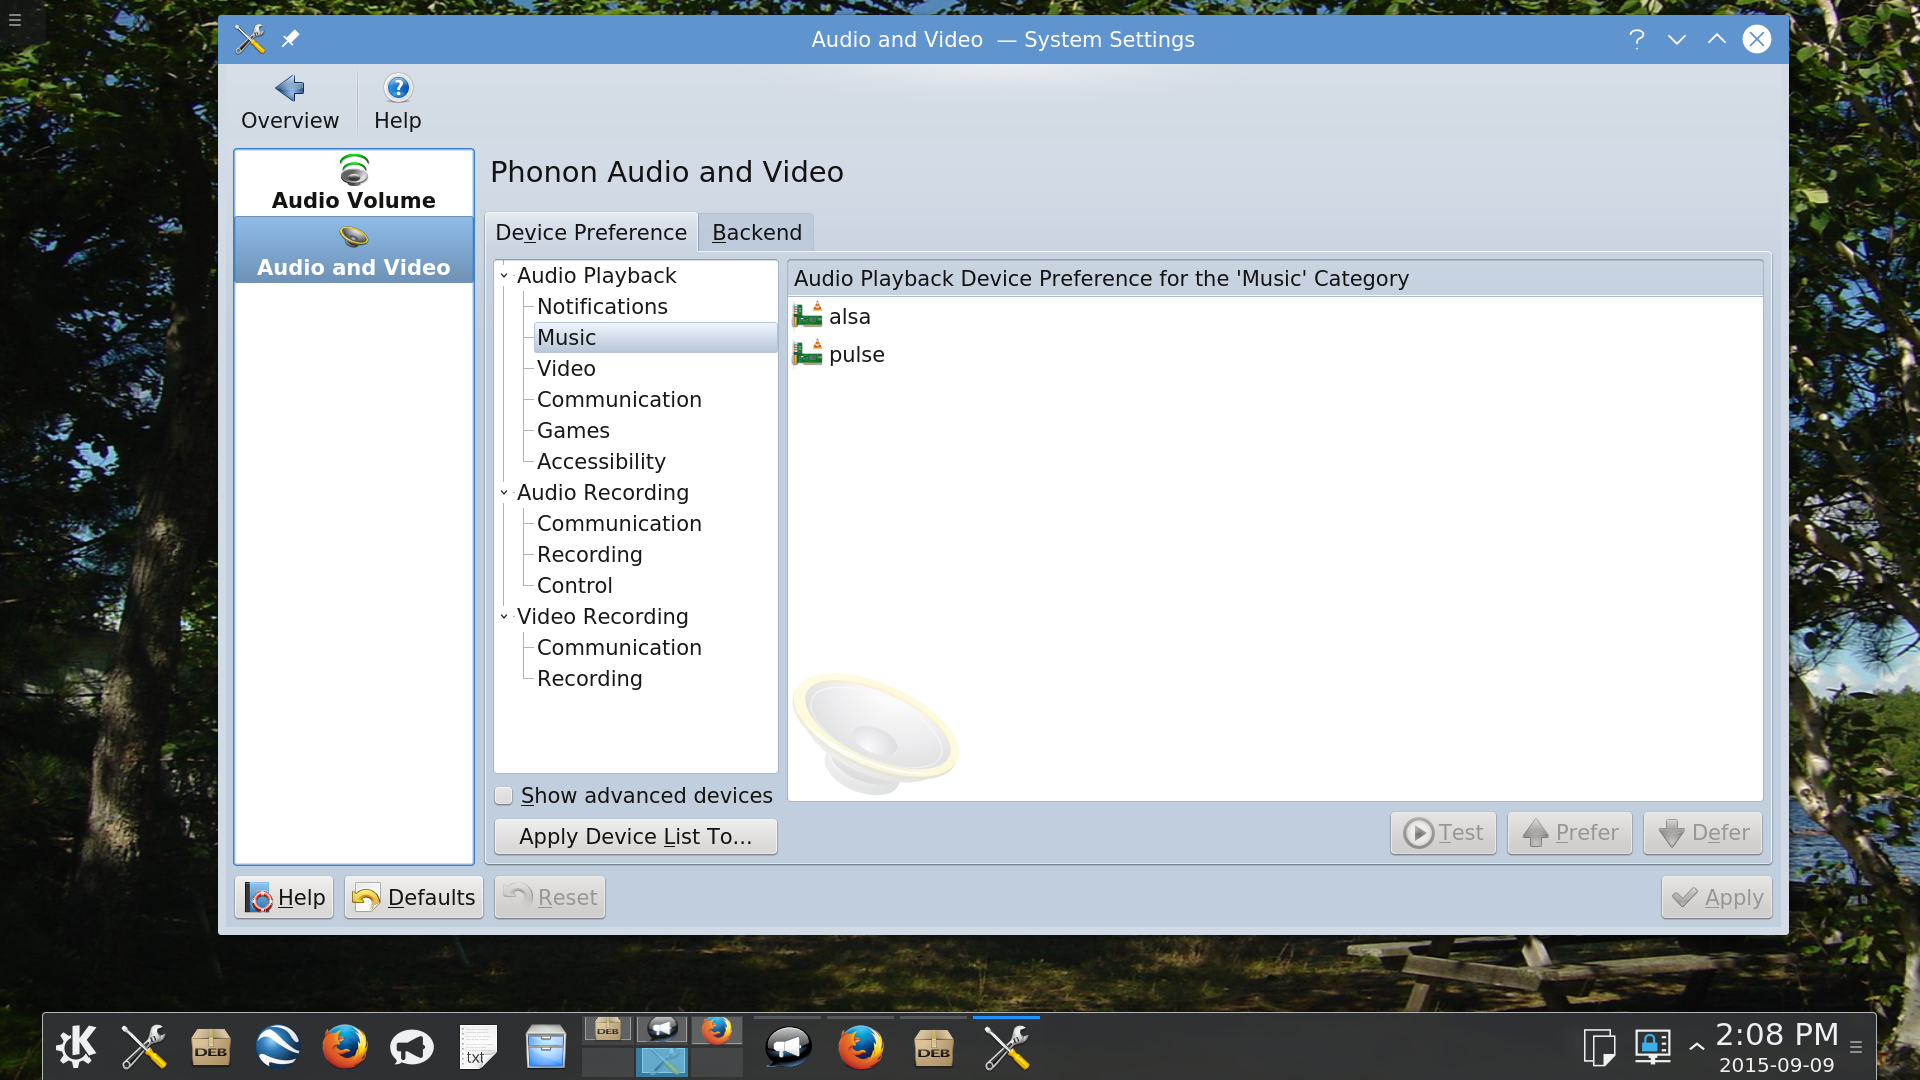This screenshot has width=1920, height=1080.
Task: Open the file cabinet file manager
Action: (546, 1047)
